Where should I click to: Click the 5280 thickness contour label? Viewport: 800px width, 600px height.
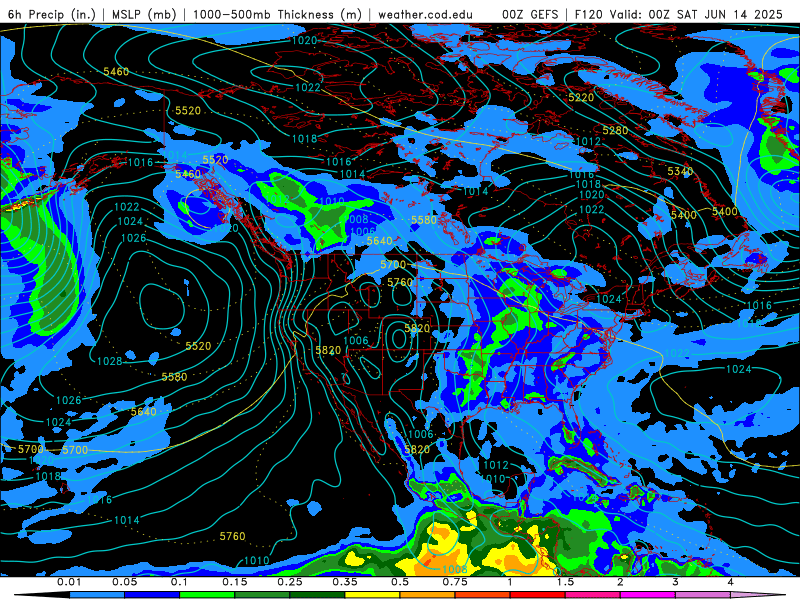[615, 130]
